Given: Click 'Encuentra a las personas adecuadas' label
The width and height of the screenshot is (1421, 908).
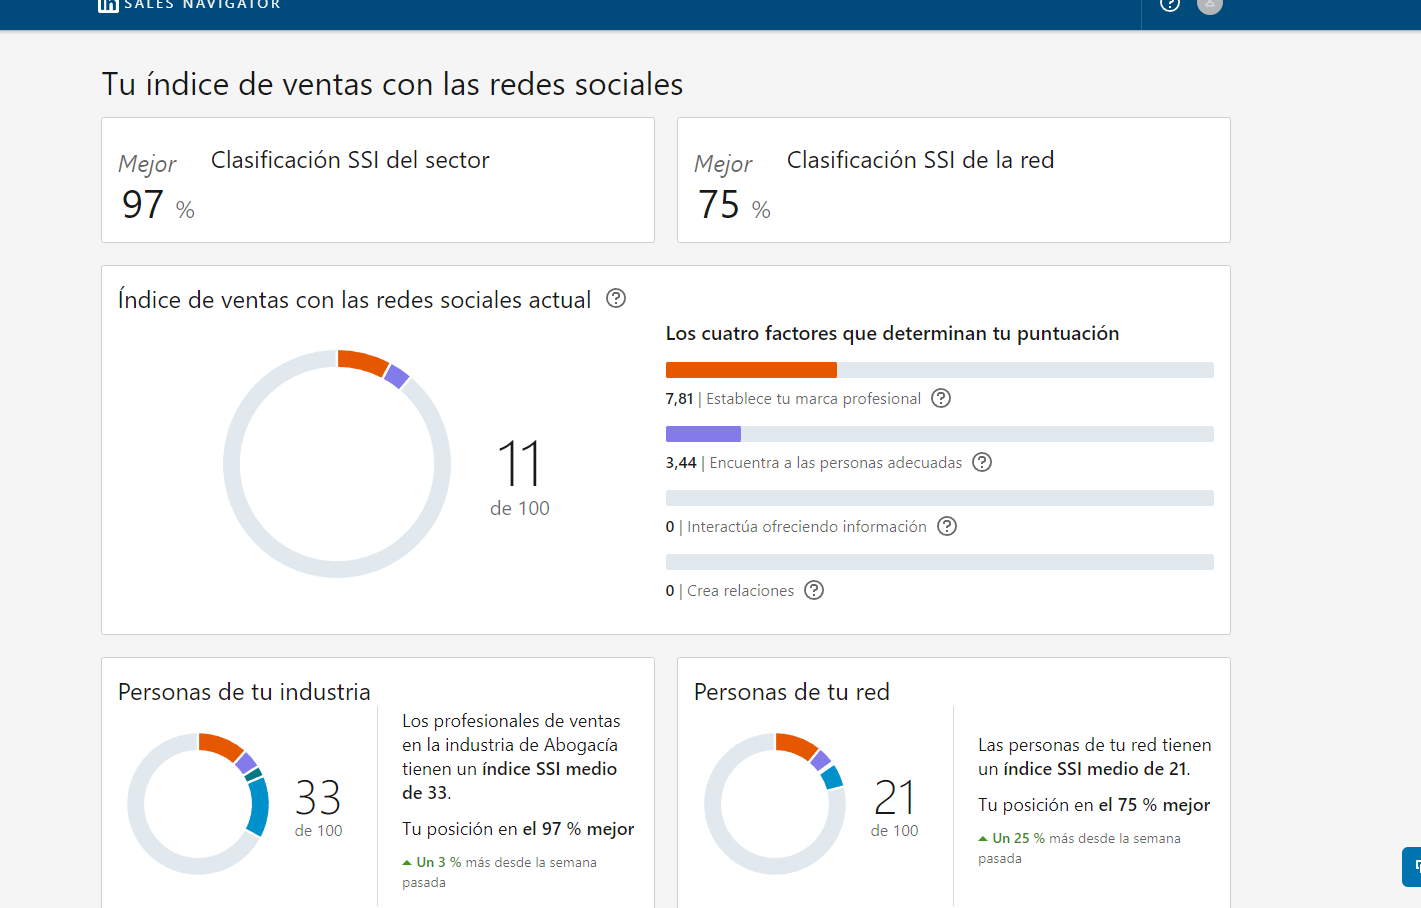Looking at the screenshot, I should click(836, 463).
